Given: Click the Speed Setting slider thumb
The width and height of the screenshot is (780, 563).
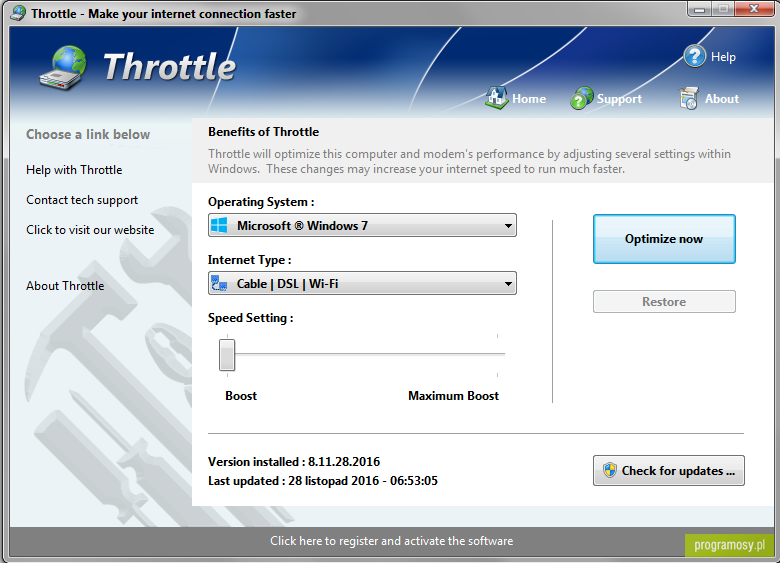Looking at the screenshot, I should (x=227, y=355).
